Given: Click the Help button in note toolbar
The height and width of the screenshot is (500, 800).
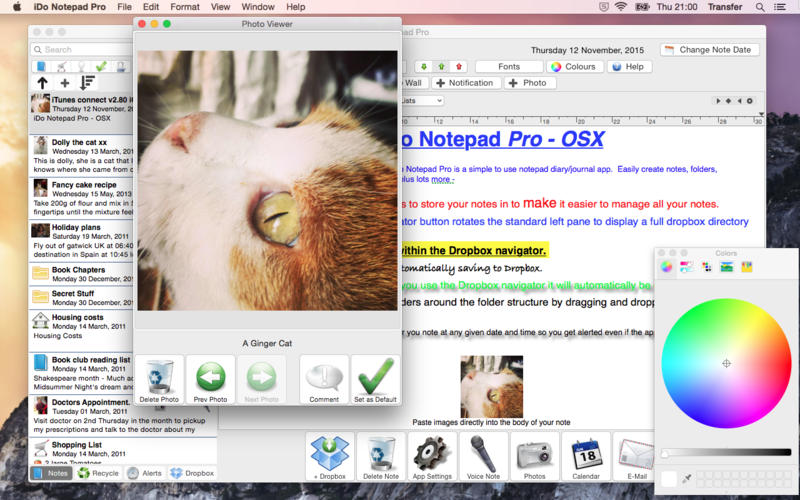Looking at the screenshot, I should pyautogui.click(x=629, y=67).
